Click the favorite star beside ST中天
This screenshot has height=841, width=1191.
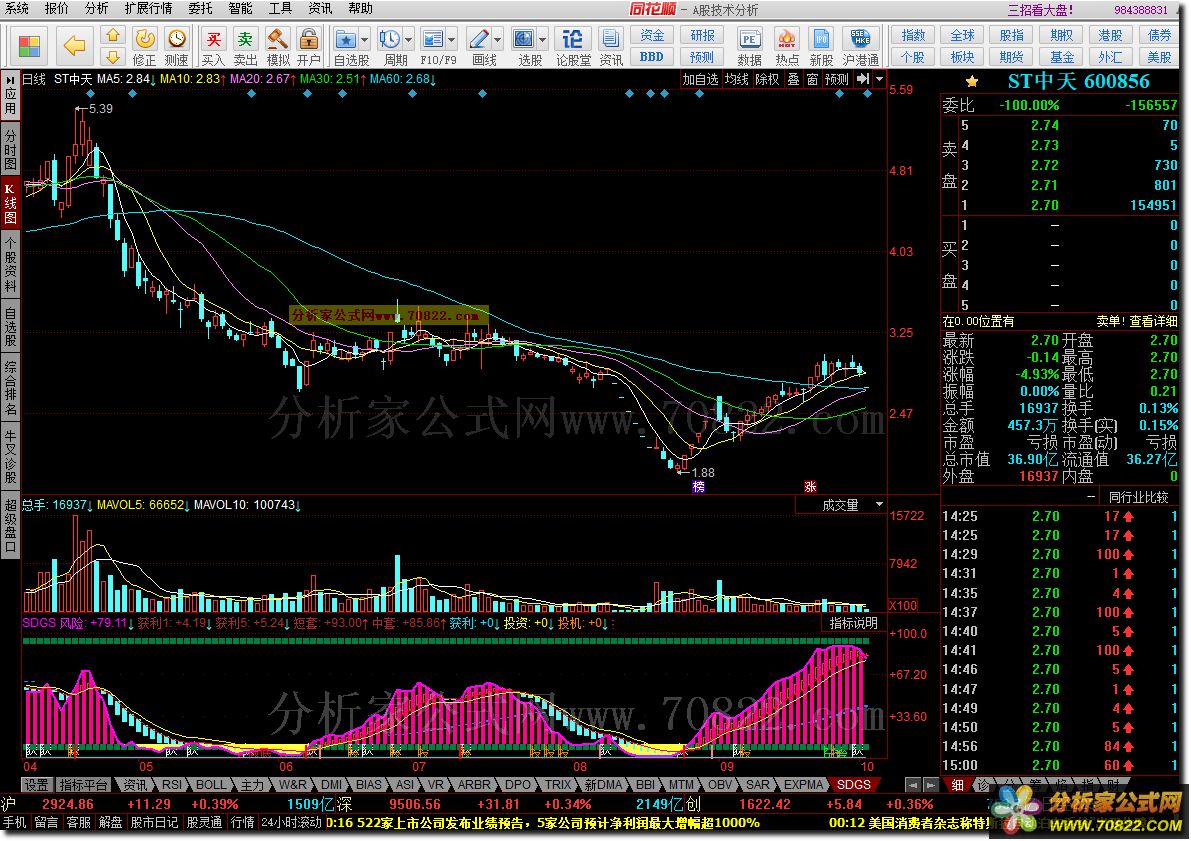tap(972, 81)
